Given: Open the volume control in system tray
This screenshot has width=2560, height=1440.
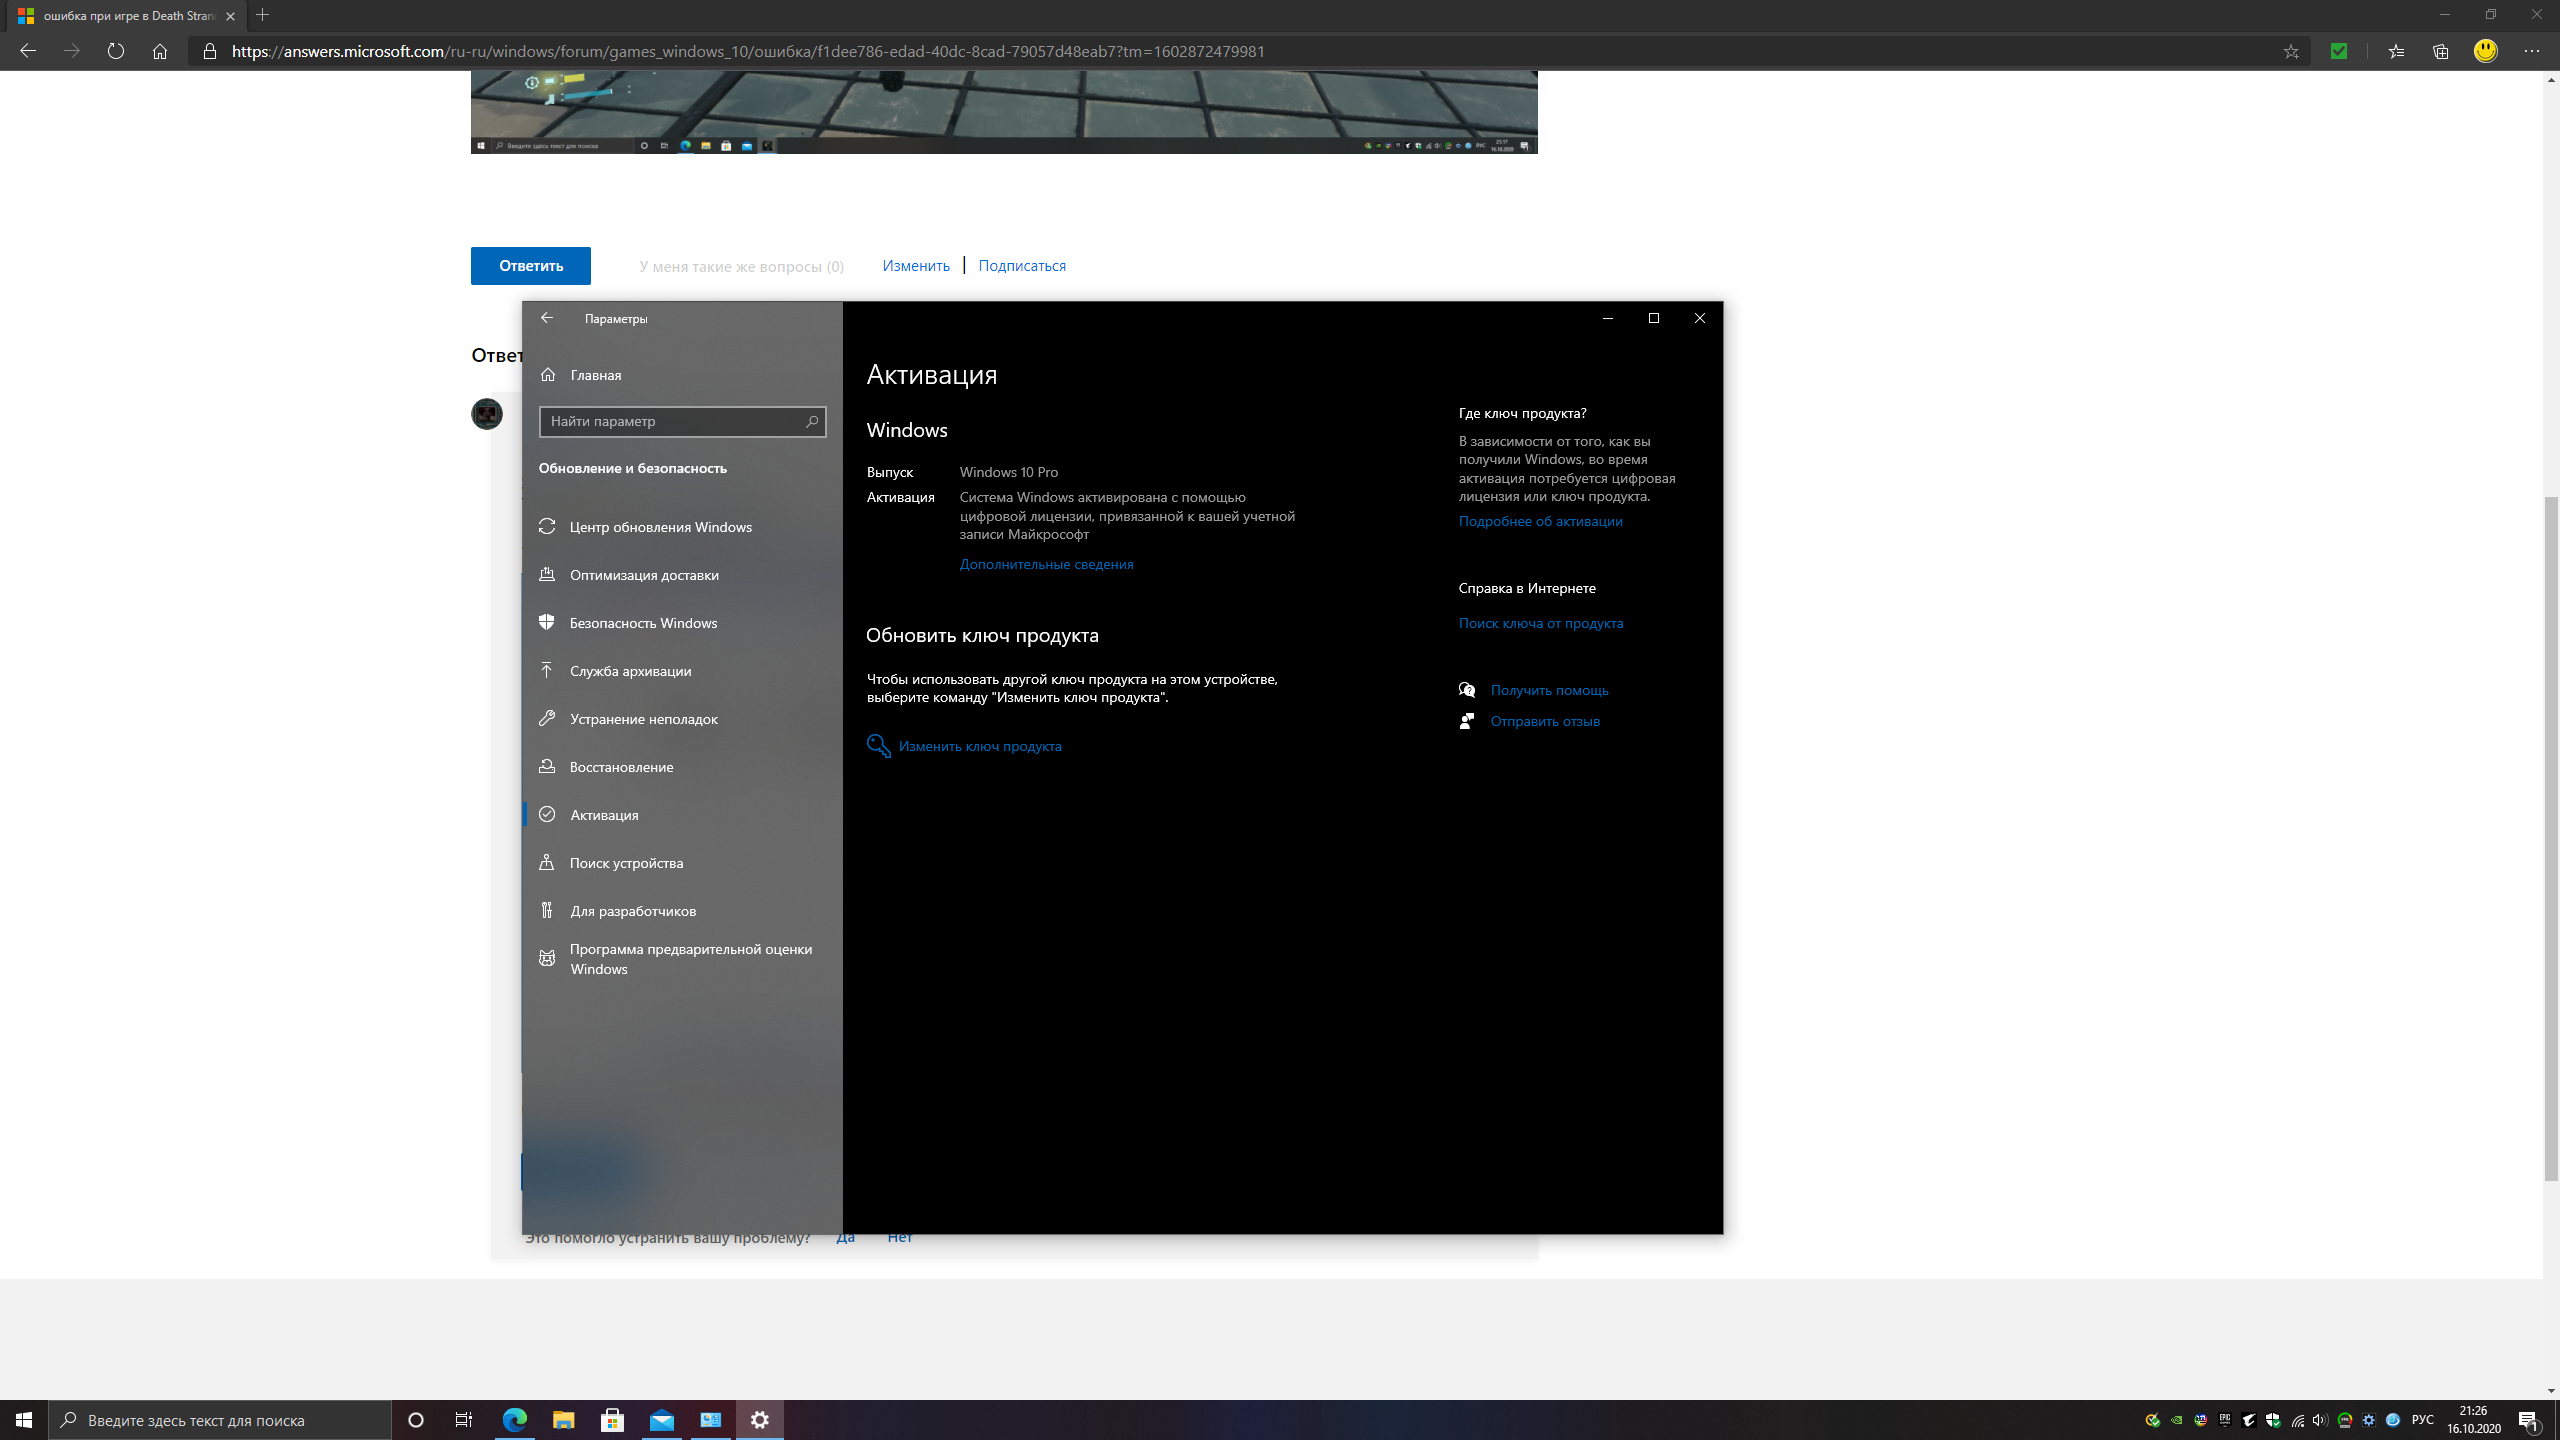Looking at the screenshot, I should tap(2320, 1420).
